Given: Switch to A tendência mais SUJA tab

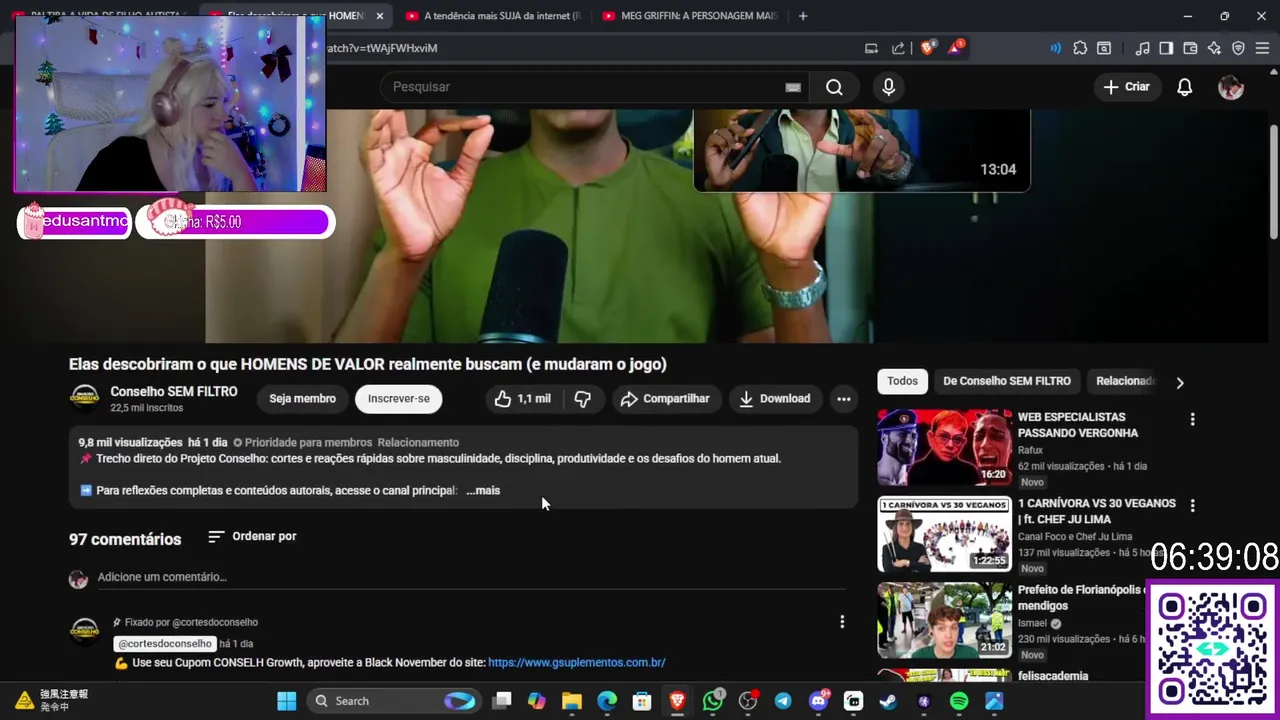Looking at the screenshot, I should point(494,16).
